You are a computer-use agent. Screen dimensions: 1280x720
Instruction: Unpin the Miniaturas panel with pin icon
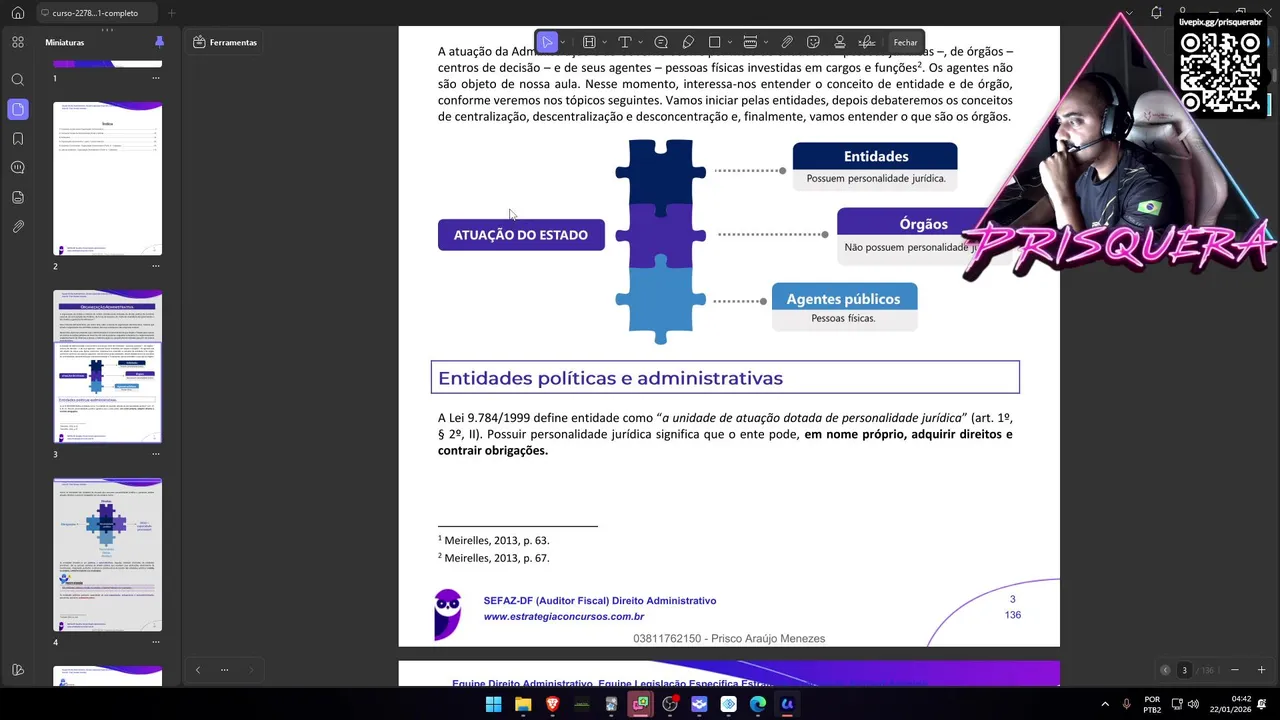coord(159,42)
